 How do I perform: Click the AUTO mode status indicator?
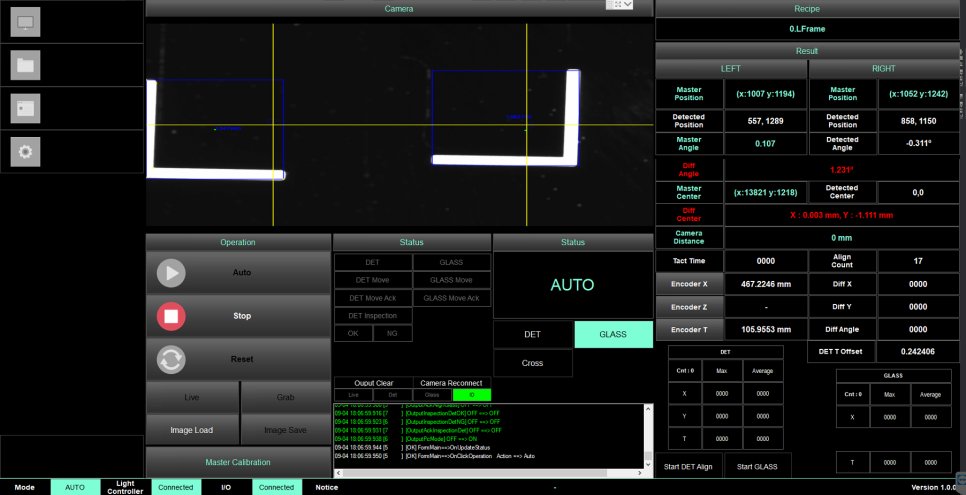(x=75, y=487)
